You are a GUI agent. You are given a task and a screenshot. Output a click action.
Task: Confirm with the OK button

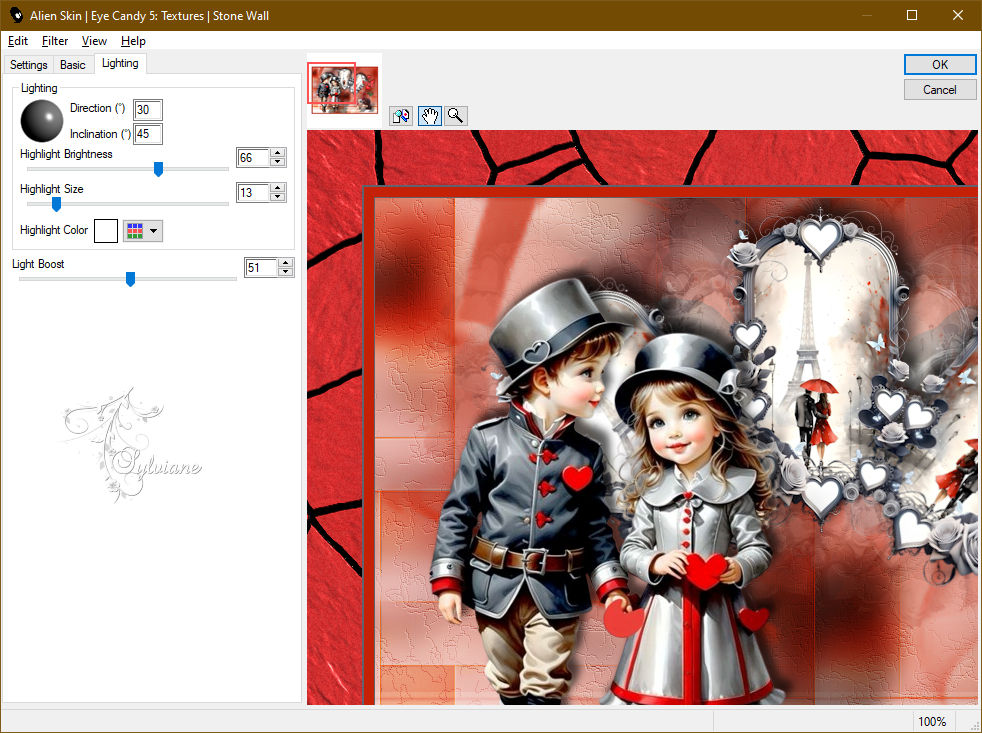coord(939,65)
